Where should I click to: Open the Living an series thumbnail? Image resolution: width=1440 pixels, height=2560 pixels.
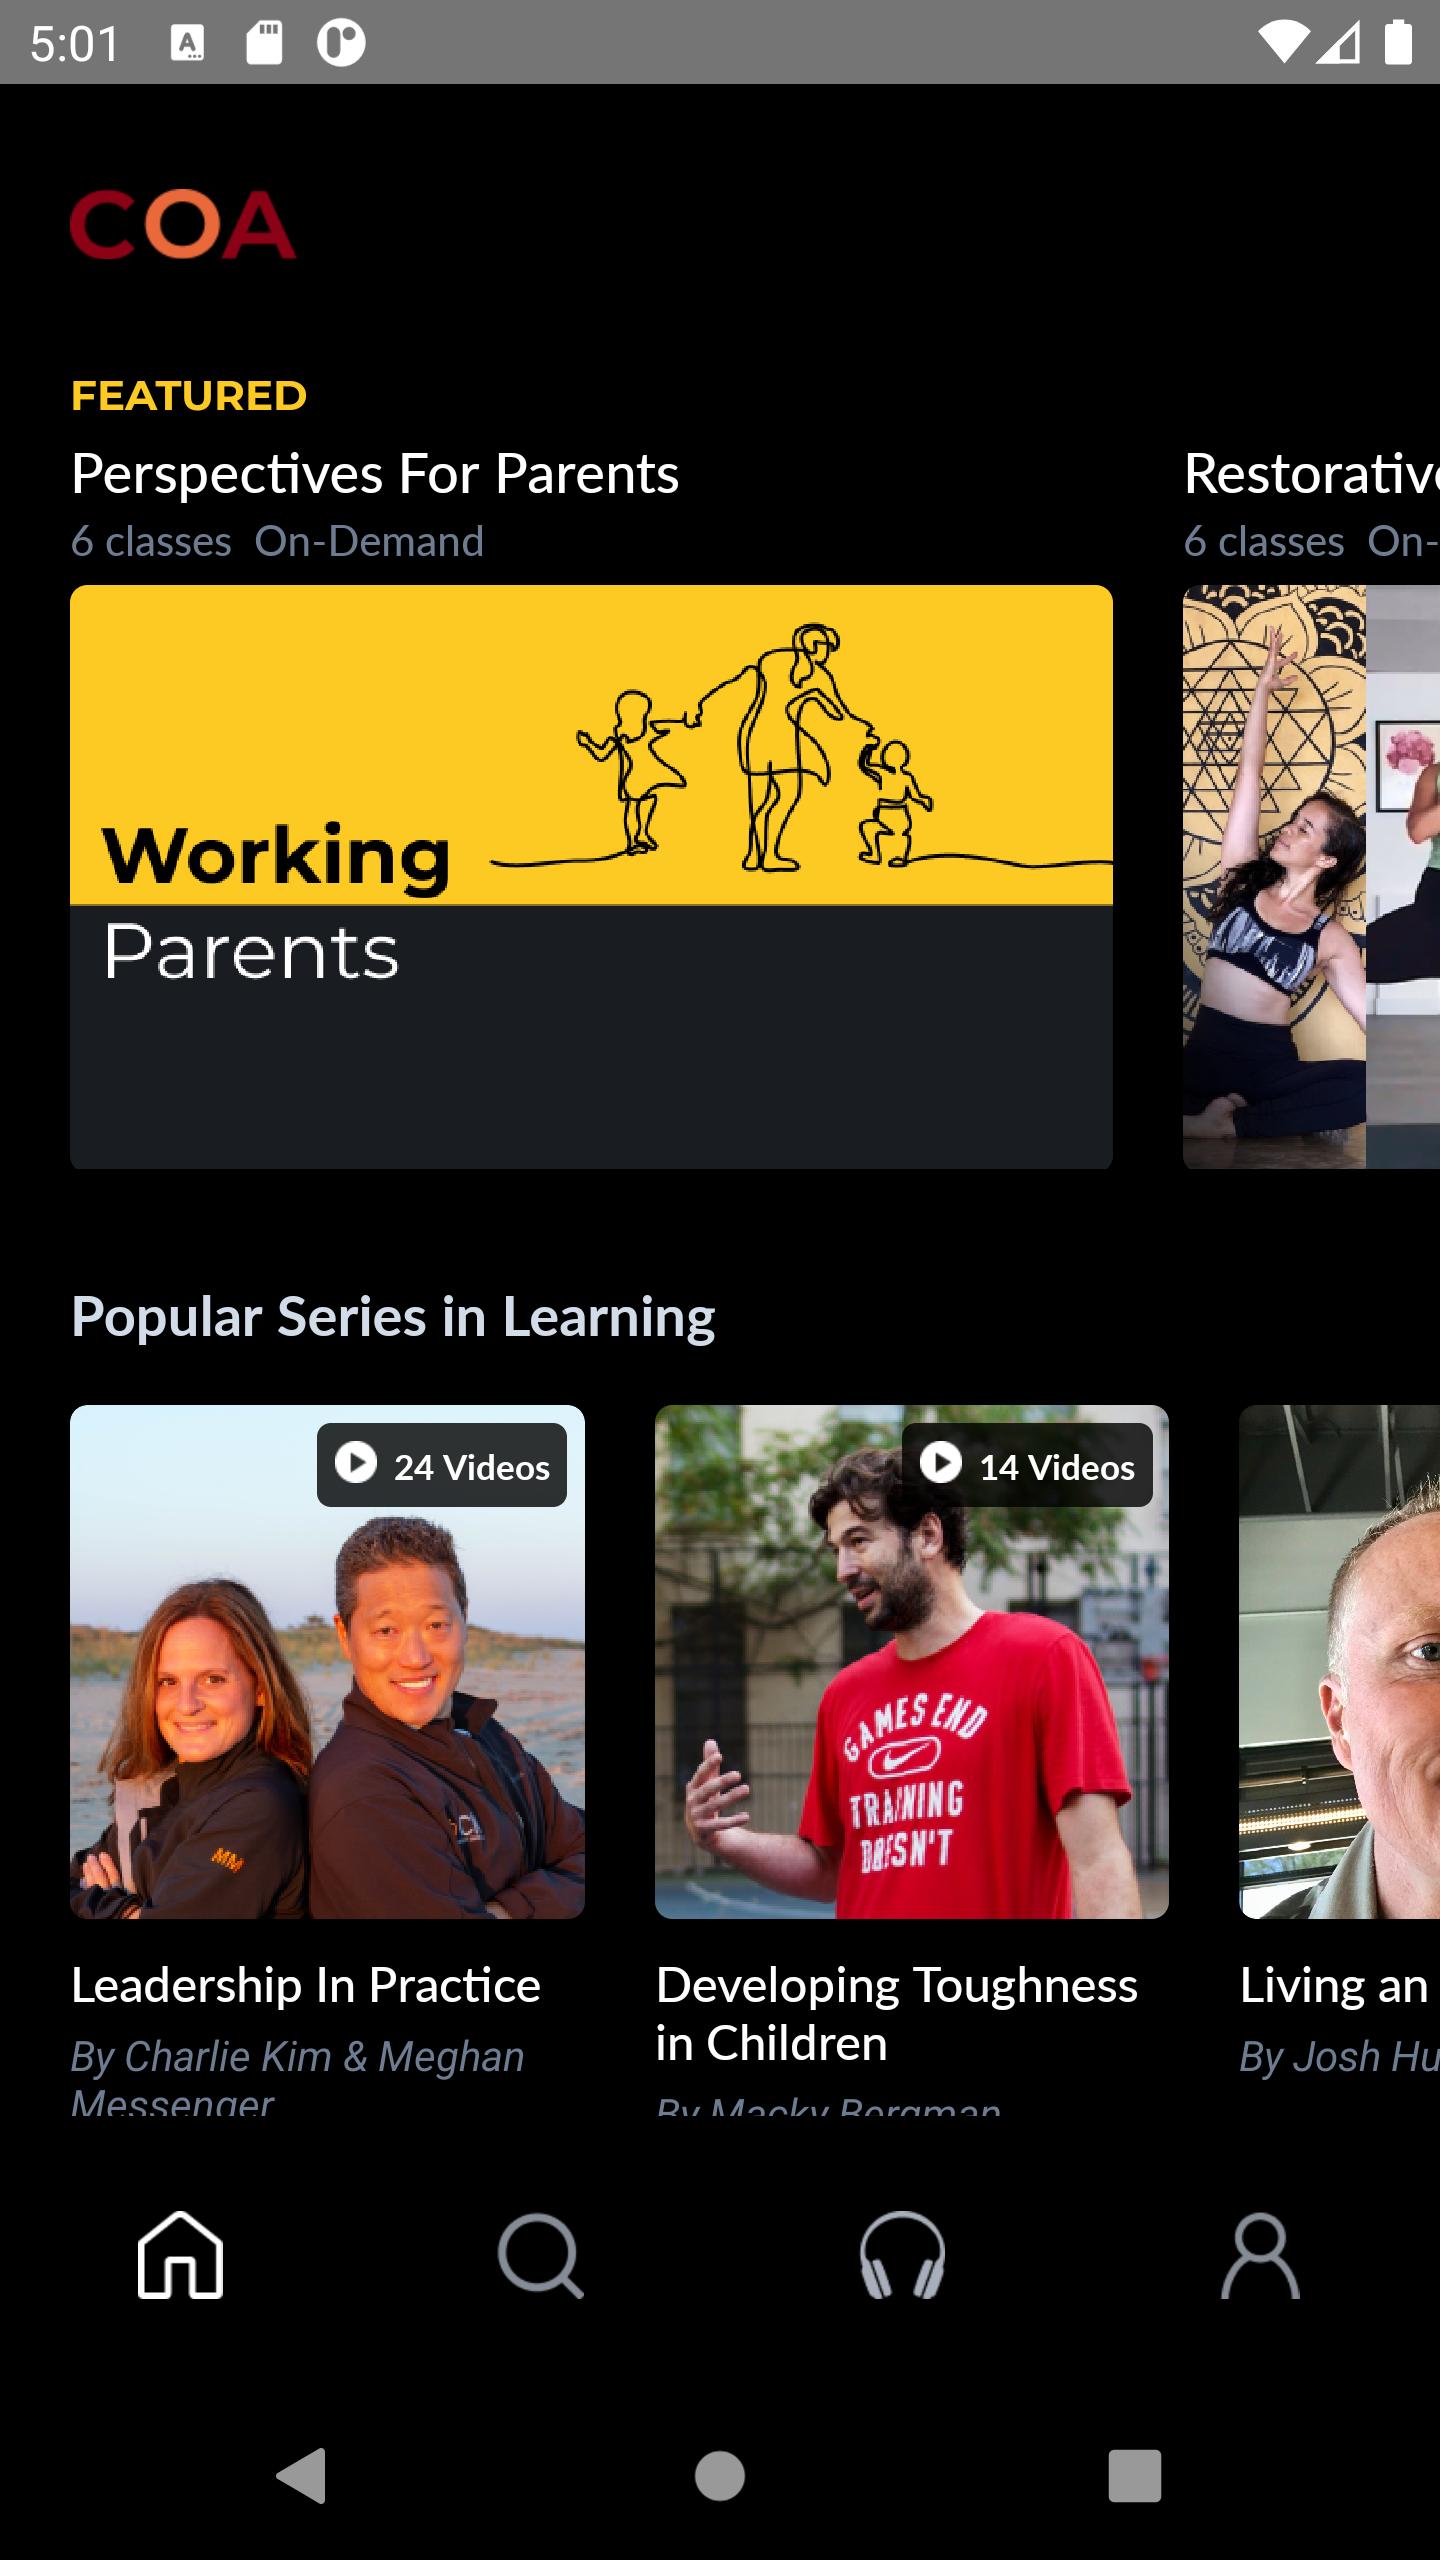click(x=1340, y=1662)
